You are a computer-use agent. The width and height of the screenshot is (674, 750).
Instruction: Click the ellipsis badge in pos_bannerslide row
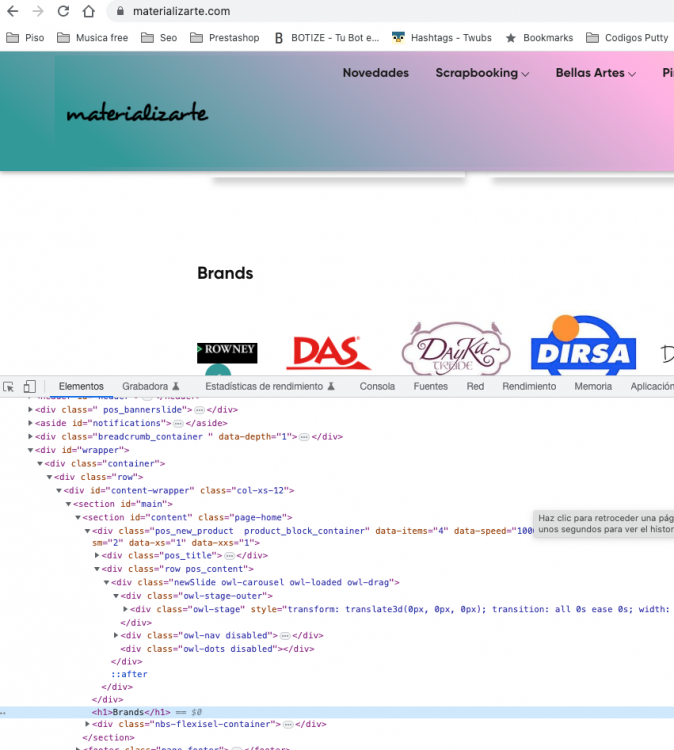199,410
